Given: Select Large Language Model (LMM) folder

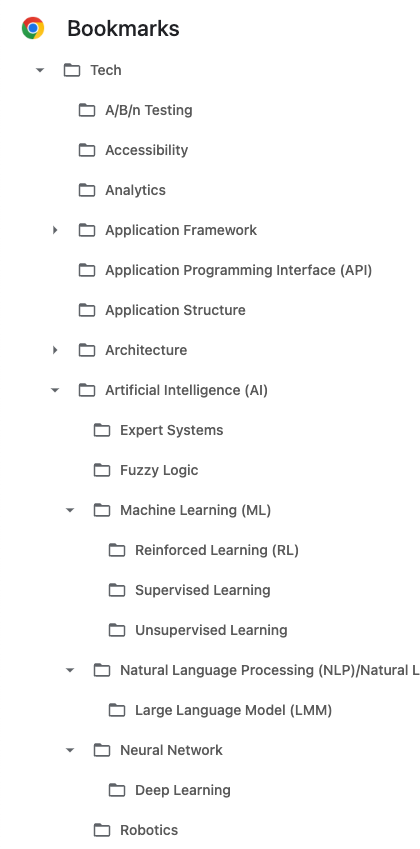Looking at the screenshot, I should [x=220, y=710].
